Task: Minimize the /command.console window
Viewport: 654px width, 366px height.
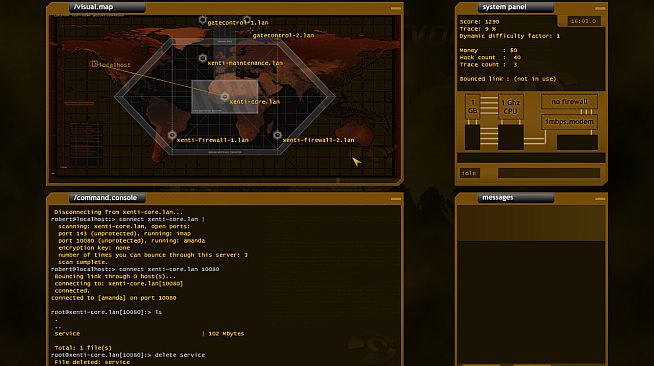Action: coord(396,199)
